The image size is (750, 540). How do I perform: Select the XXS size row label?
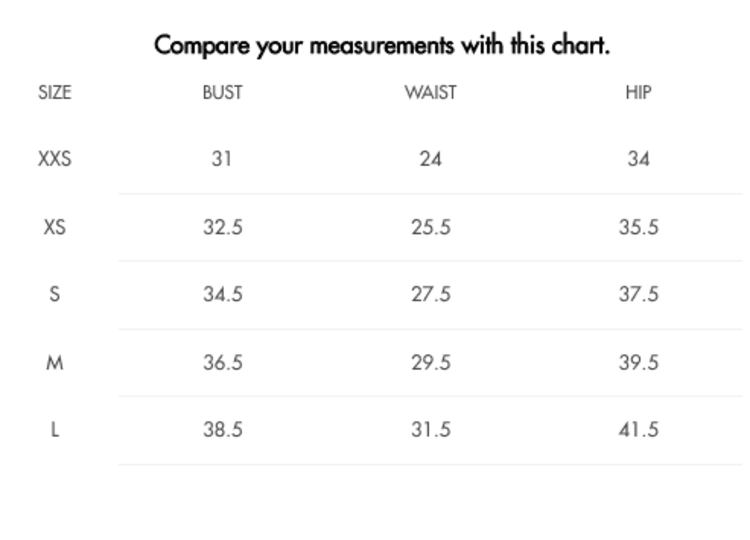pos(55,159)
